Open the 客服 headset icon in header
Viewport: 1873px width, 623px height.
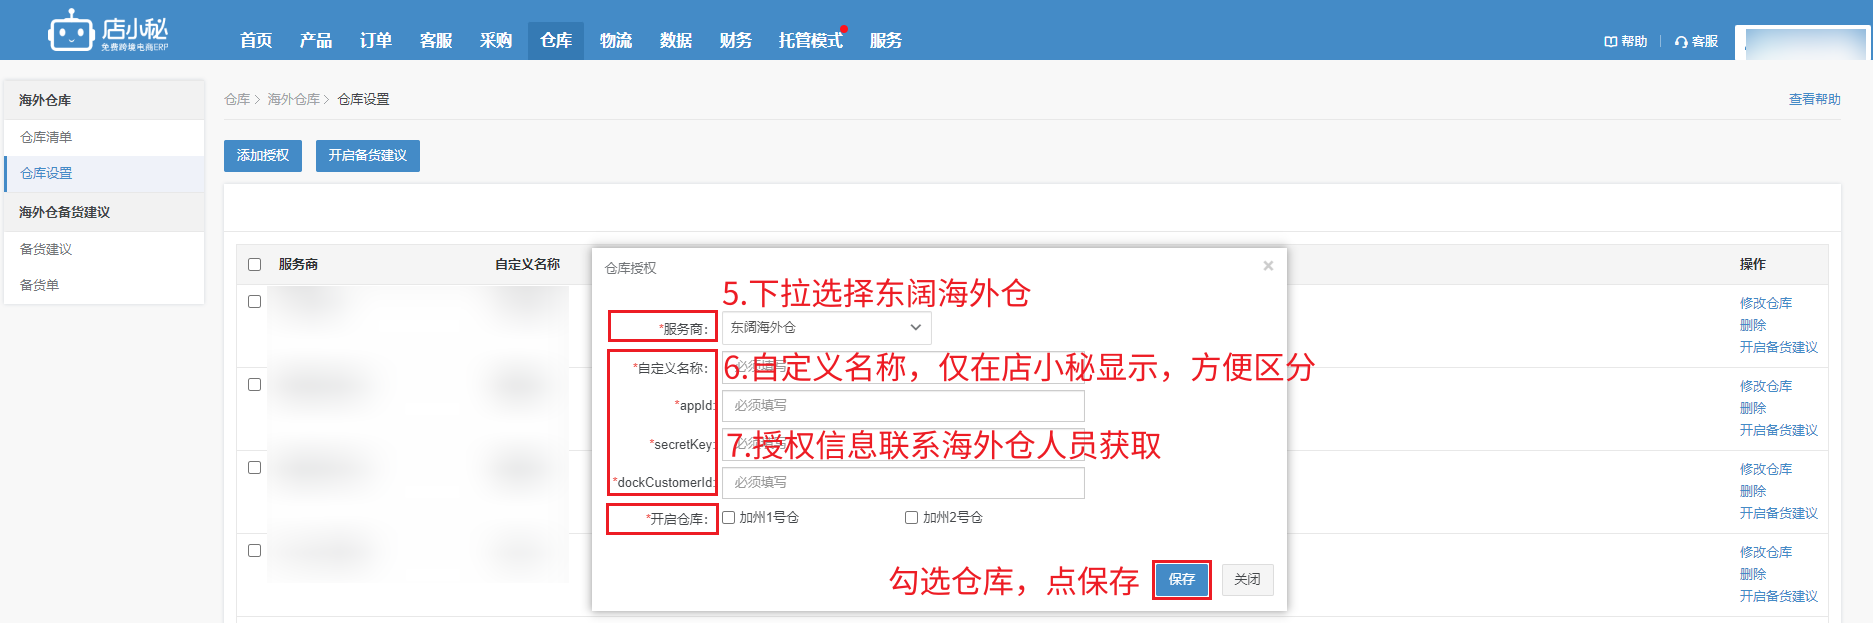pyautogui.click(x=1696, y=41)
